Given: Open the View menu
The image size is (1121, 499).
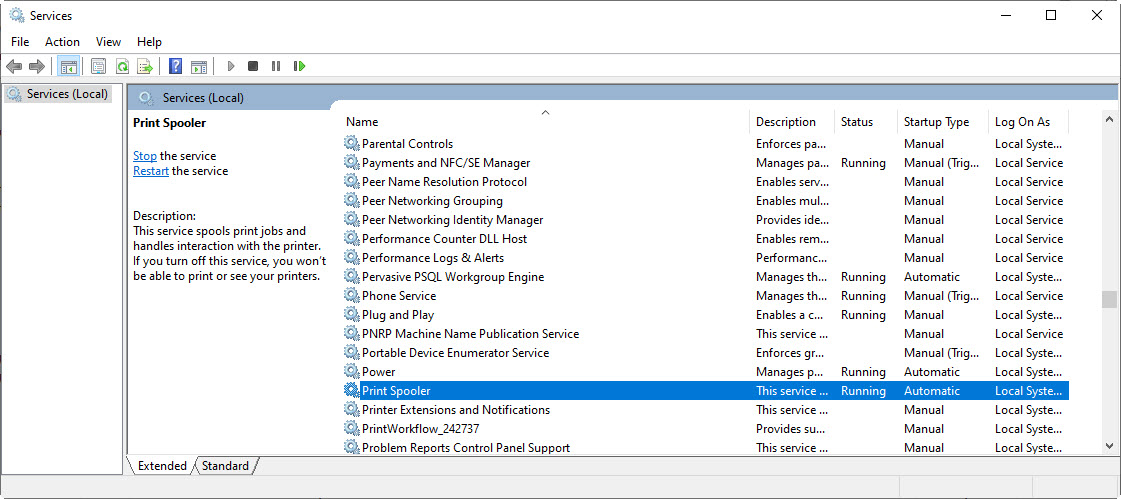Looking at the screenshot, I should (108, 42).
